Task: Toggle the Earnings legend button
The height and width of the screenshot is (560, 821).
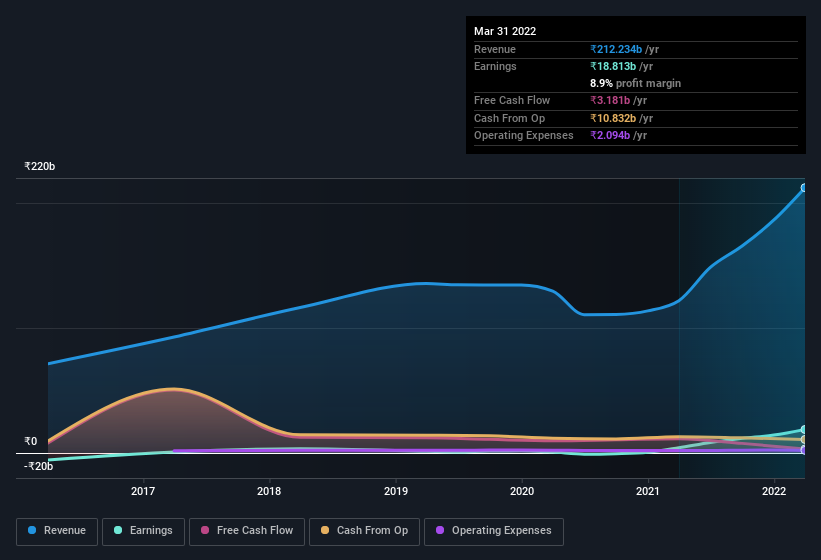Action: point(143,531)
